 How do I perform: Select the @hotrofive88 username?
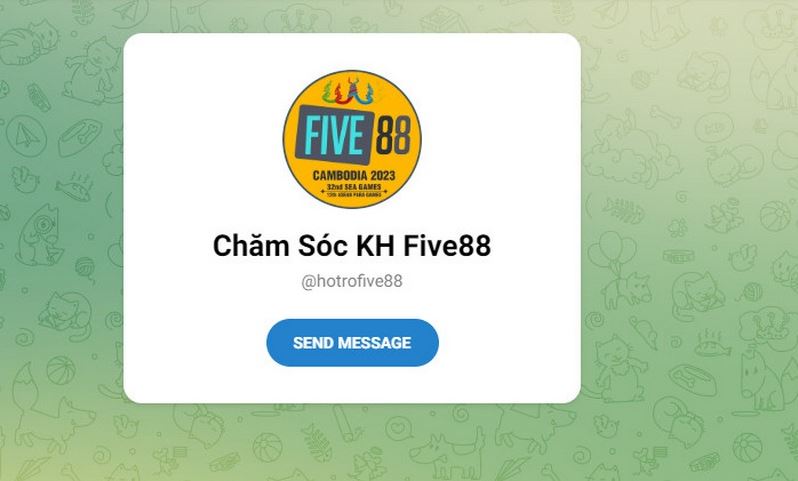(352, 281)
